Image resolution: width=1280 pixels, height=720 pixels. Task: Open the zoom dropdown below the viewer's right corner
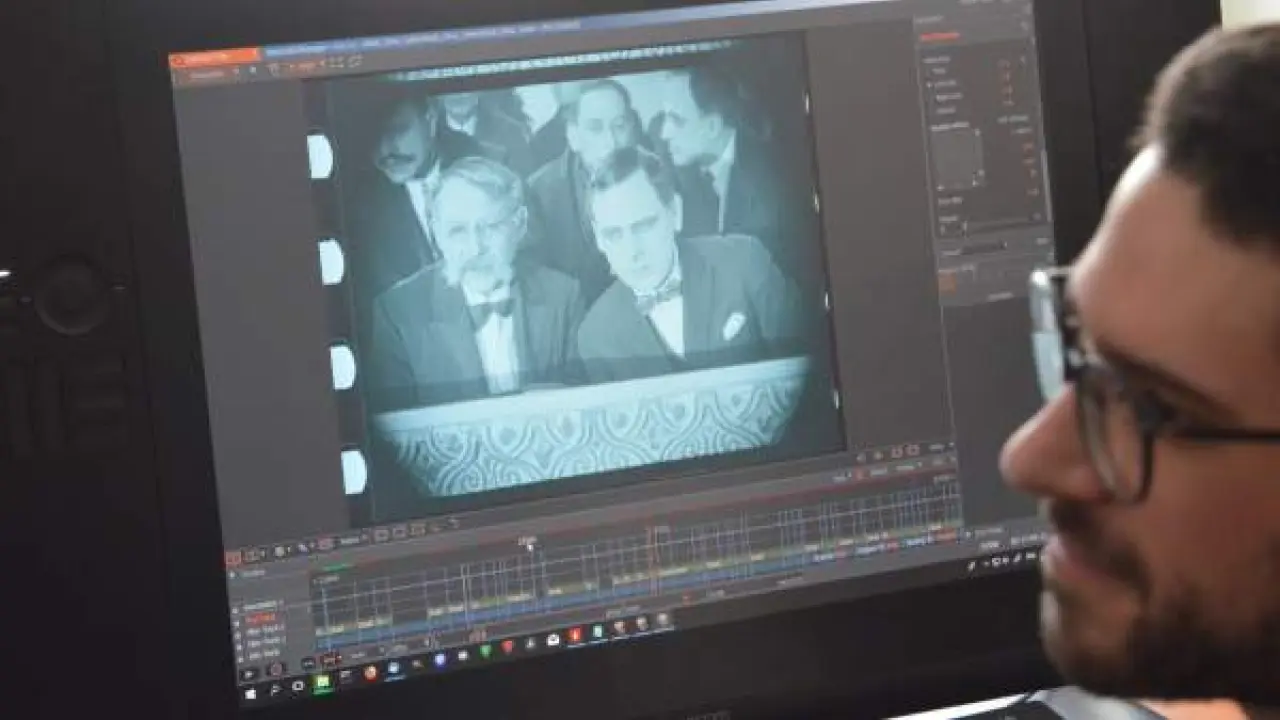[936, 448]
